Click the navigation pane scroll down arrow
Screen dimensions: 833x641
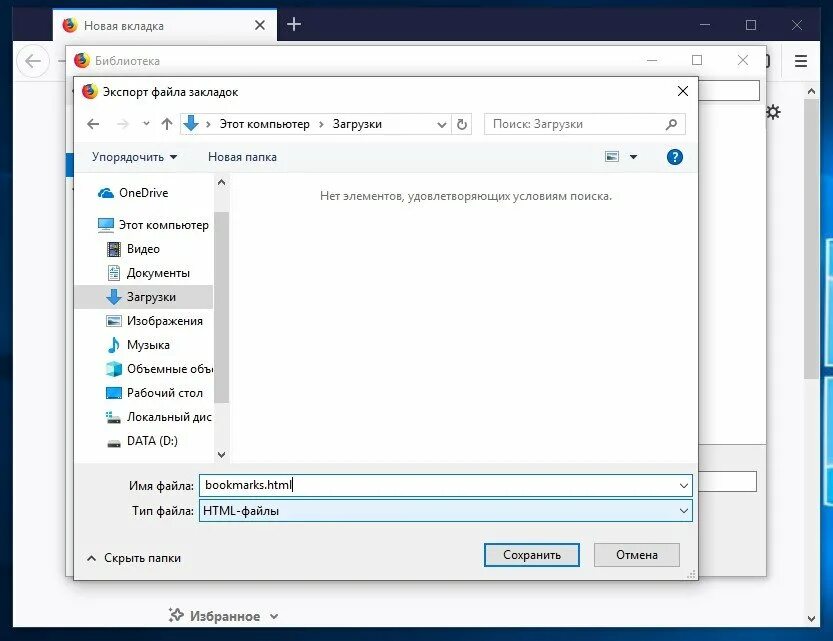pos(222,455)
